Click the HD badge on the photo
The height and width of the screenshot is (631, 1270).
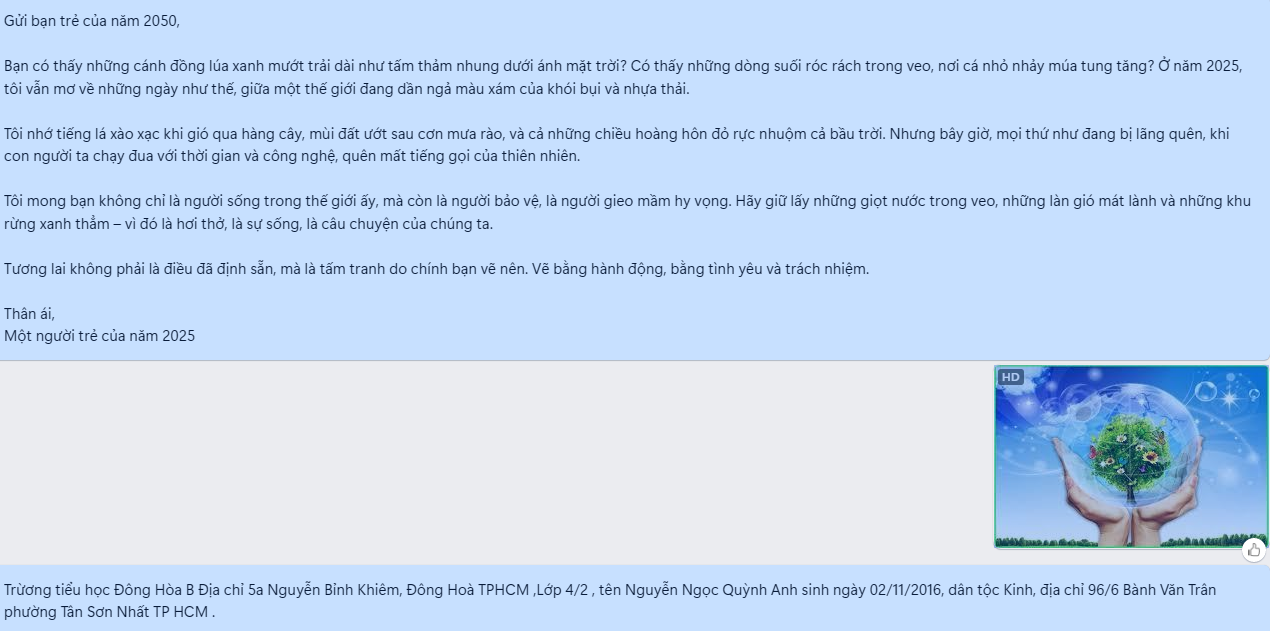(1011, 377)
